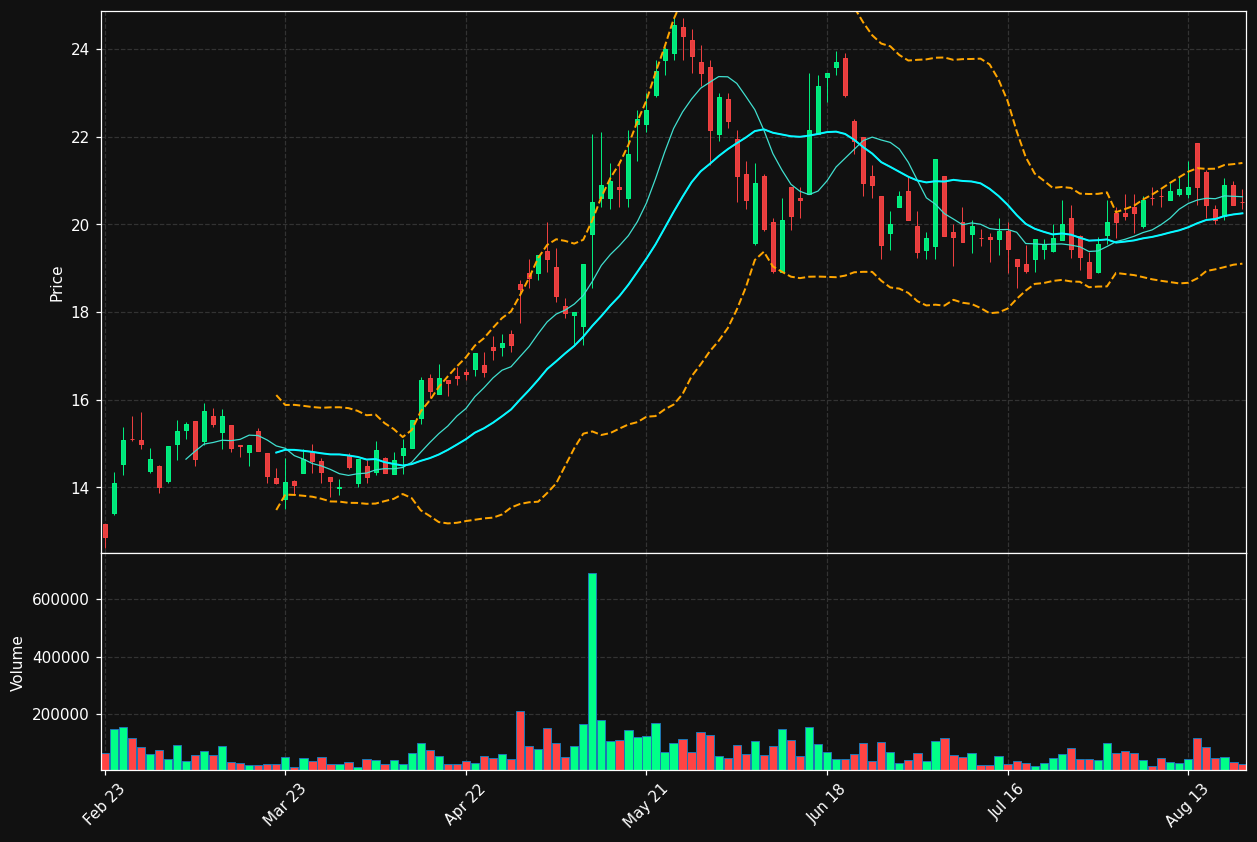Click the tallest volume bar near 700000
This screenshot has width=1257, height=842.
592,671
